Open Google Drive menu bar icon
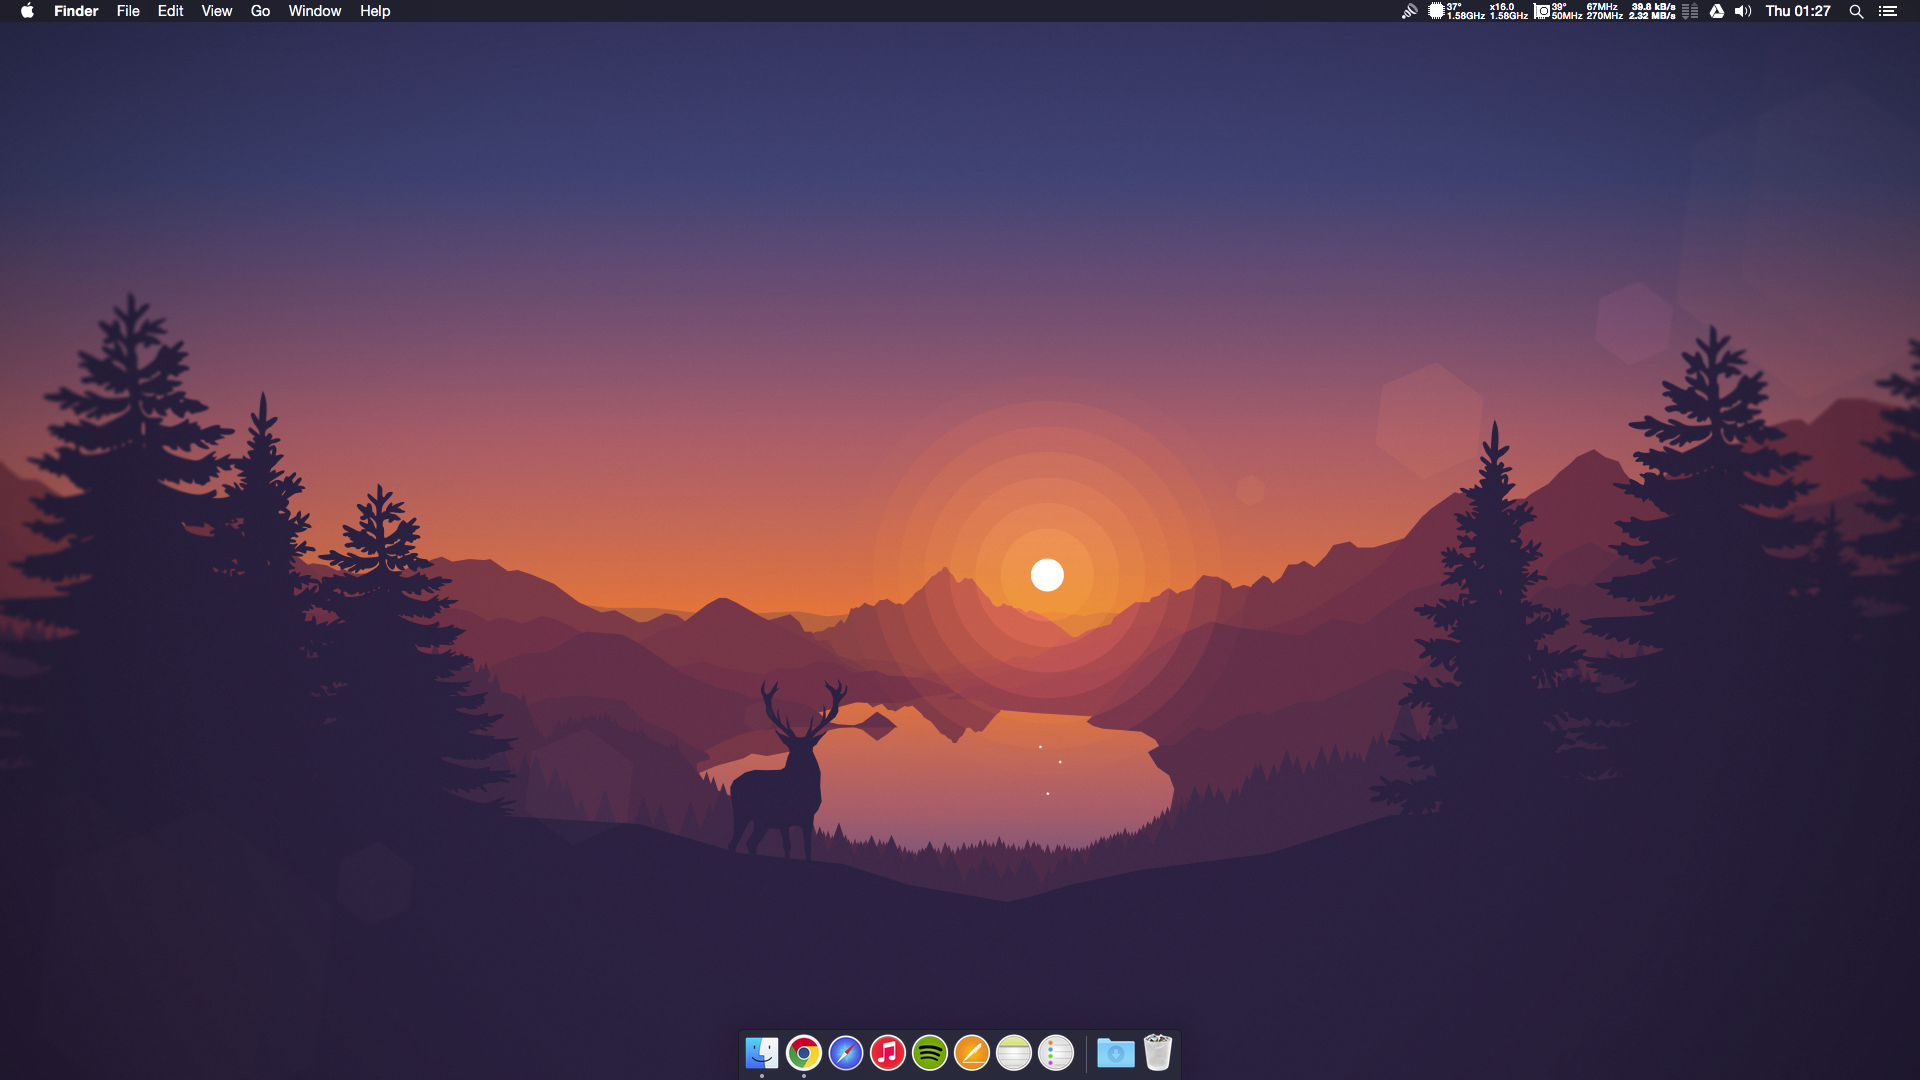The height and width of the screenshot is (1080, 1920). coord(1716,11)
